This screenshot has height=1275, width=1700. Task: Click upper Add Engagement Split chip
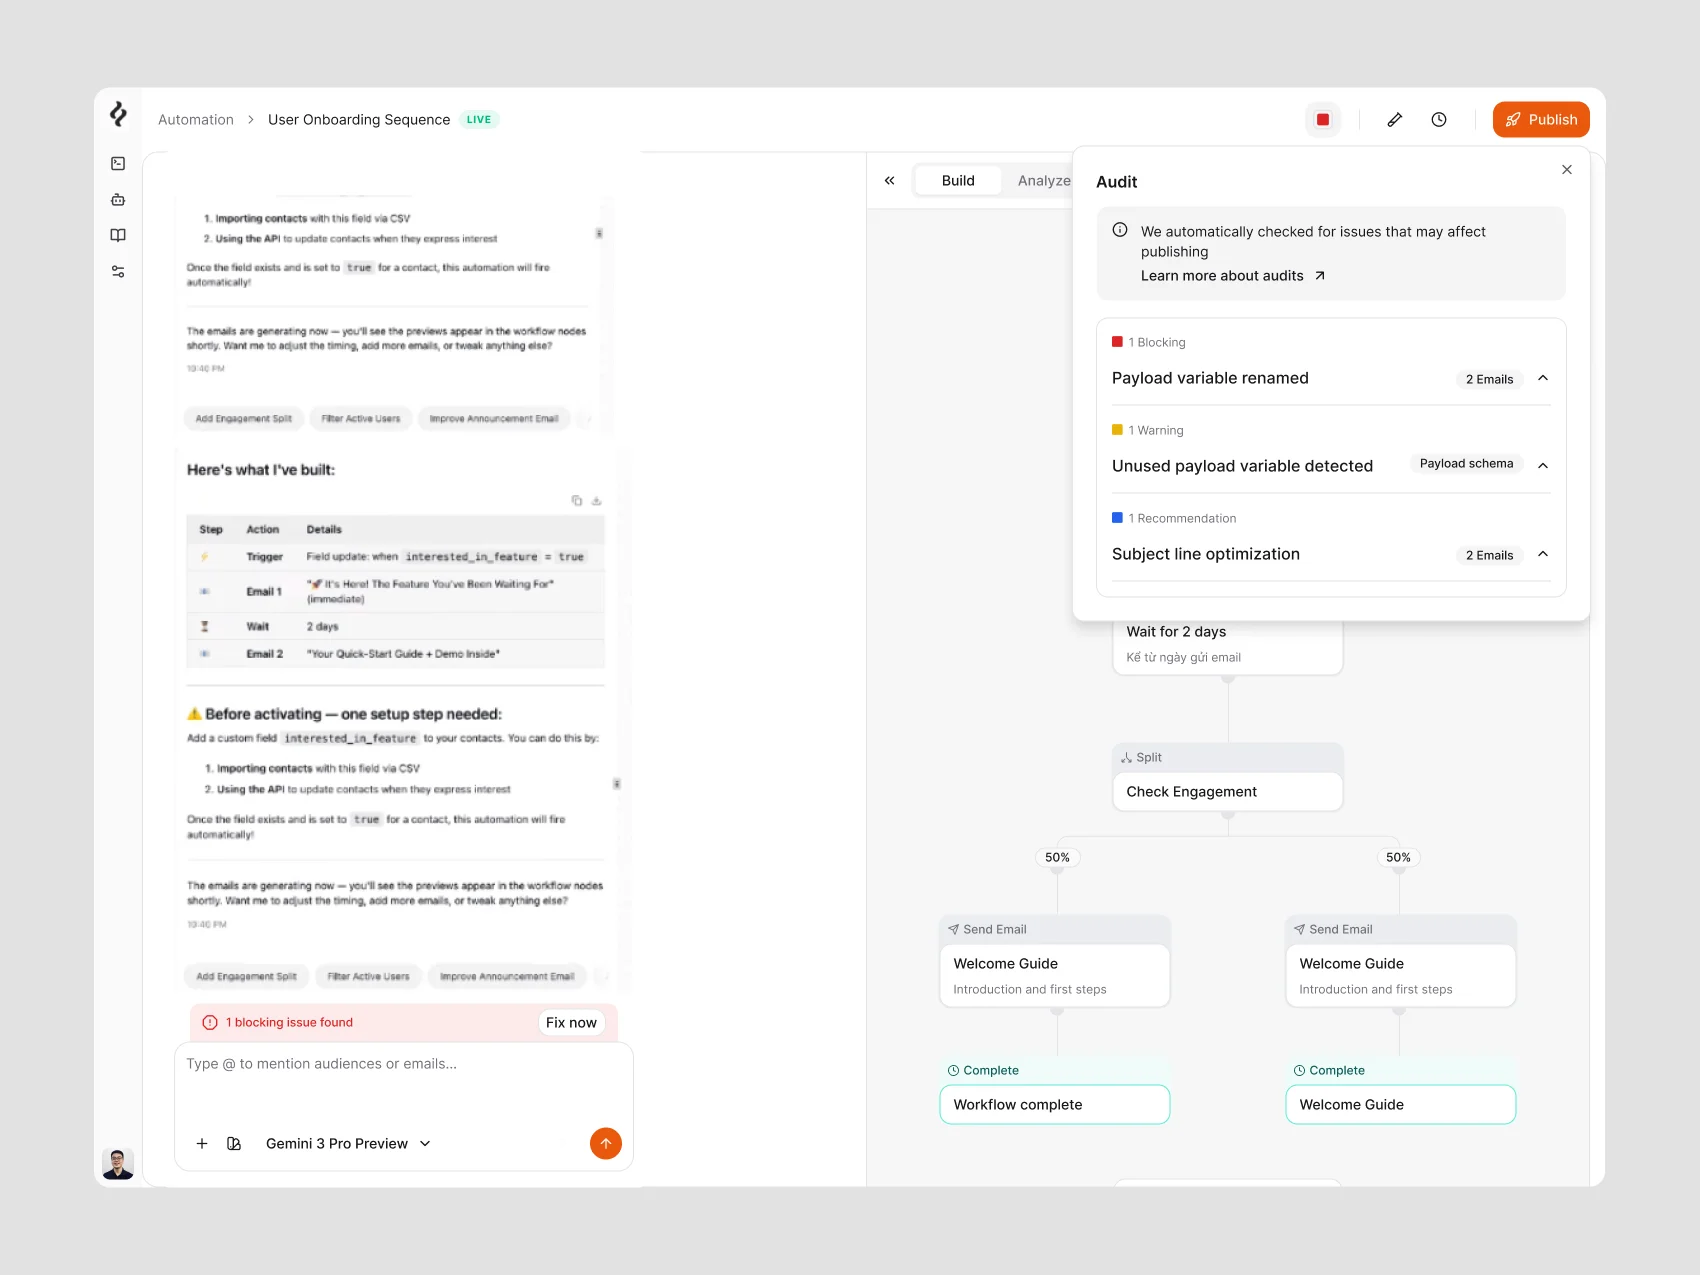pos(244,418)
